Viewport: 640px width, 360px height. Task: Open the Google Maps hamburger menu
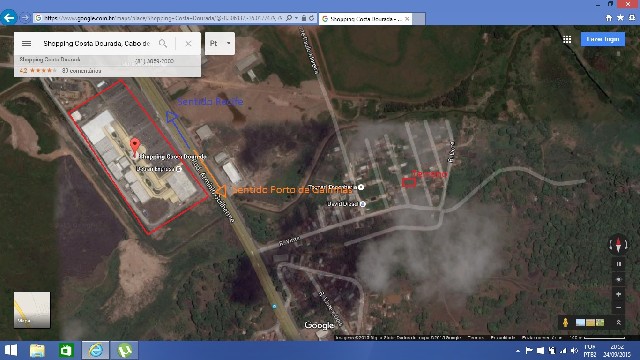[27, 43]
